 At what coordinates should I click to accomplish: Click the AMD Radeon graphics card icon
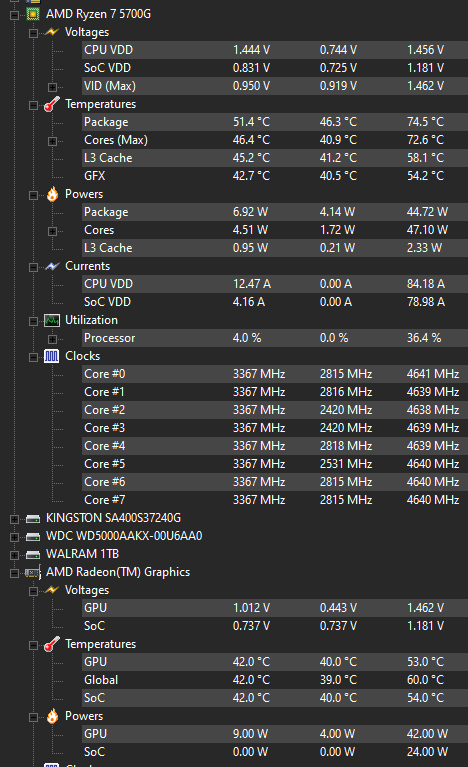(33, 572)
